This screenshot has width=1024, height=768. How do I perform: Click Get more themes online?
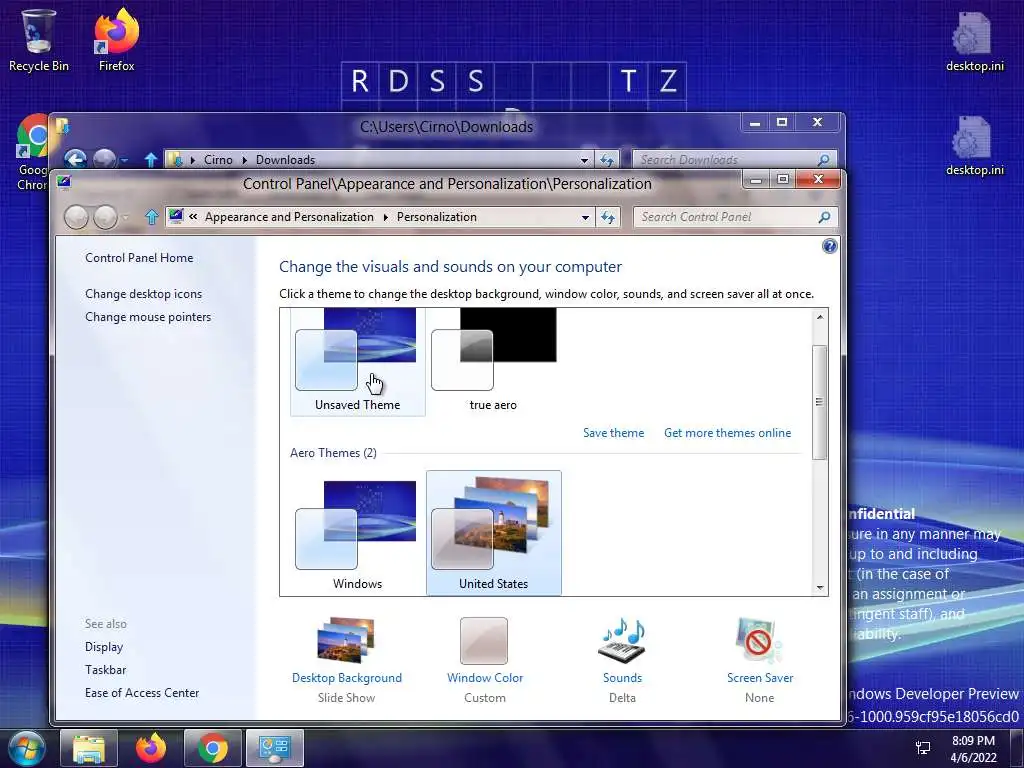click(x=728, y=433)
